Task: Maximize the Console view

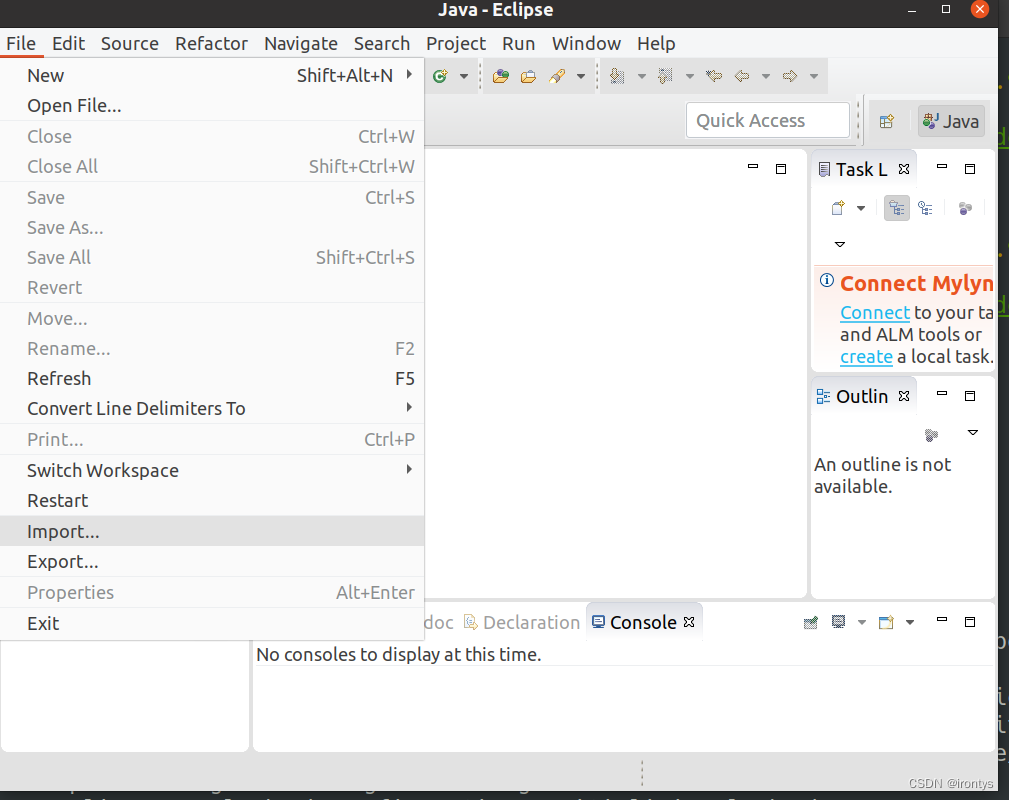Action: point(970,622)
